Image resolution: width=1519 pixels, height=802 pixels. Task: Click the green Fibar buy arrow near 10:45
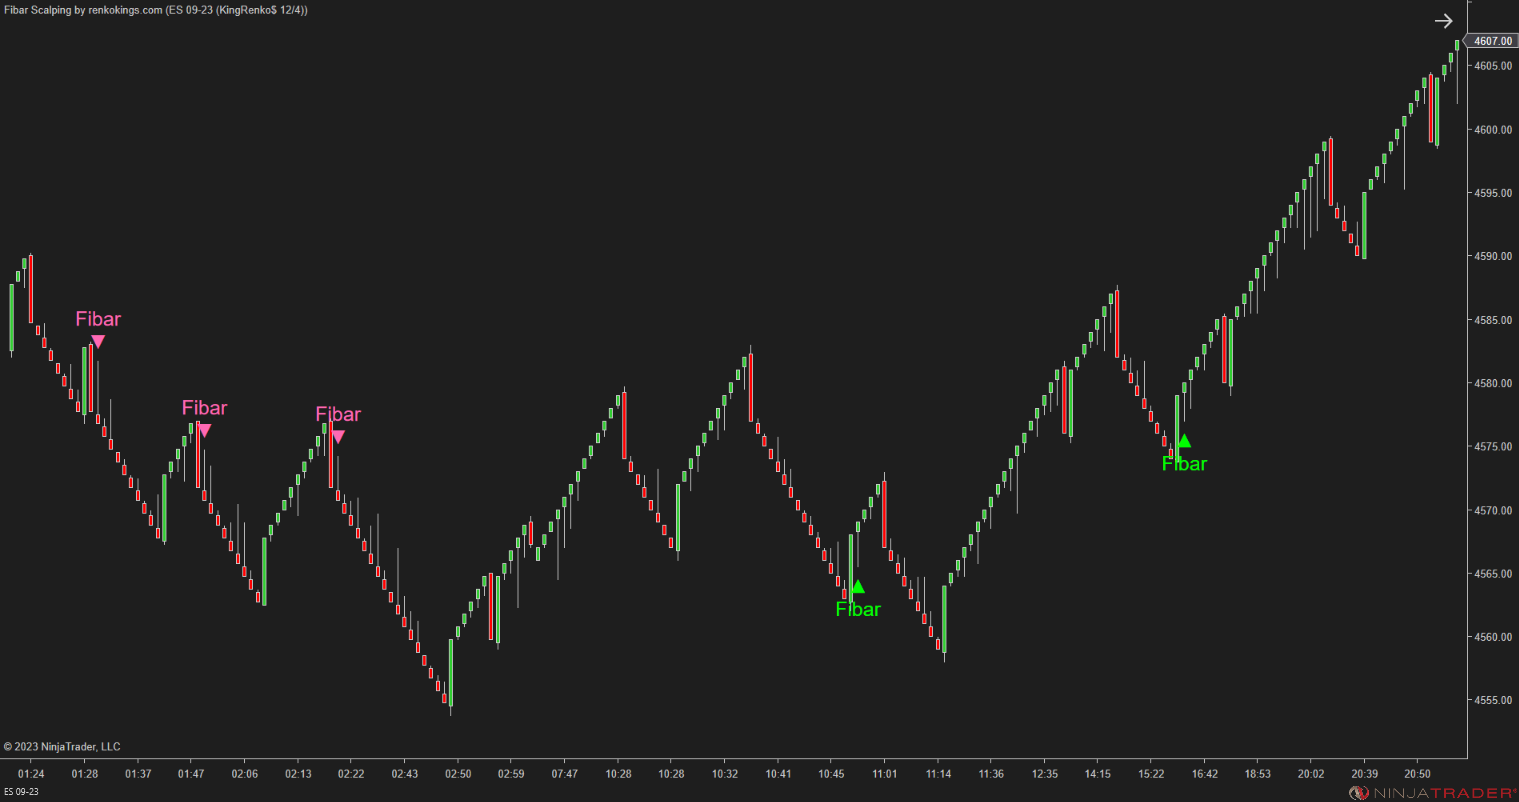[858, 587]
